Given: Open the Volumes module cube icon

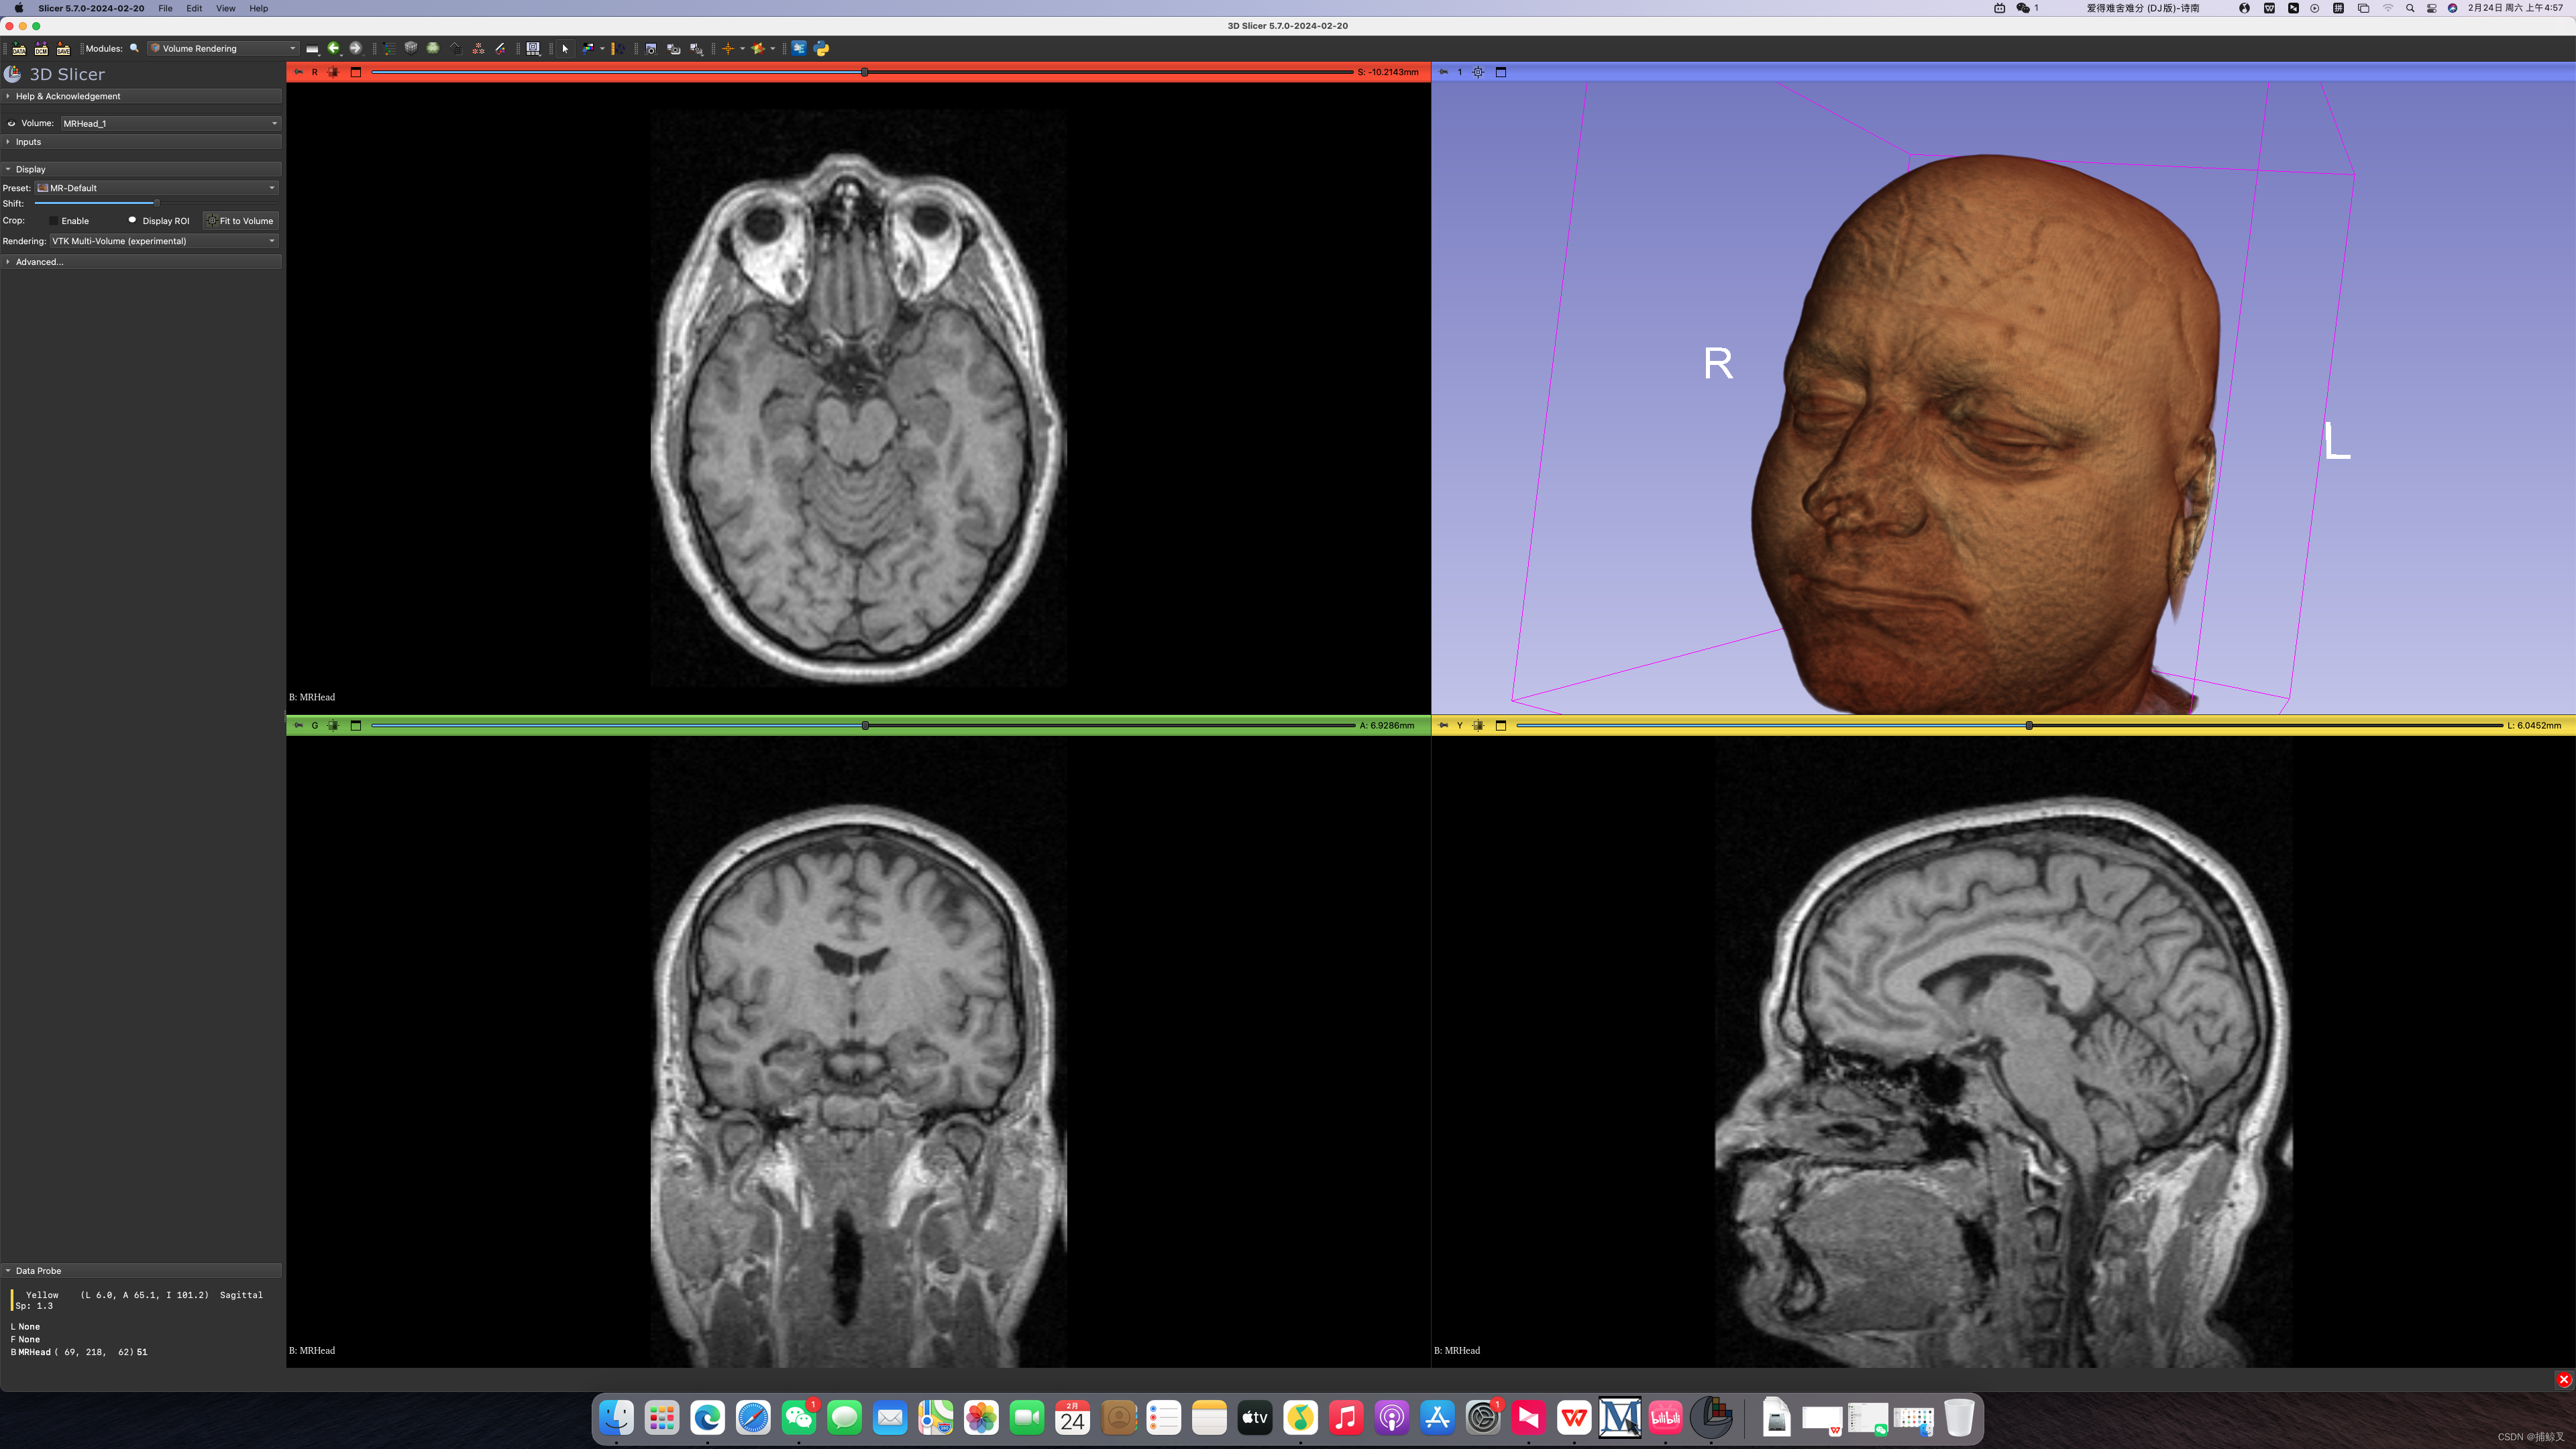Looking at the screenshot, I should tap(411, 48).
